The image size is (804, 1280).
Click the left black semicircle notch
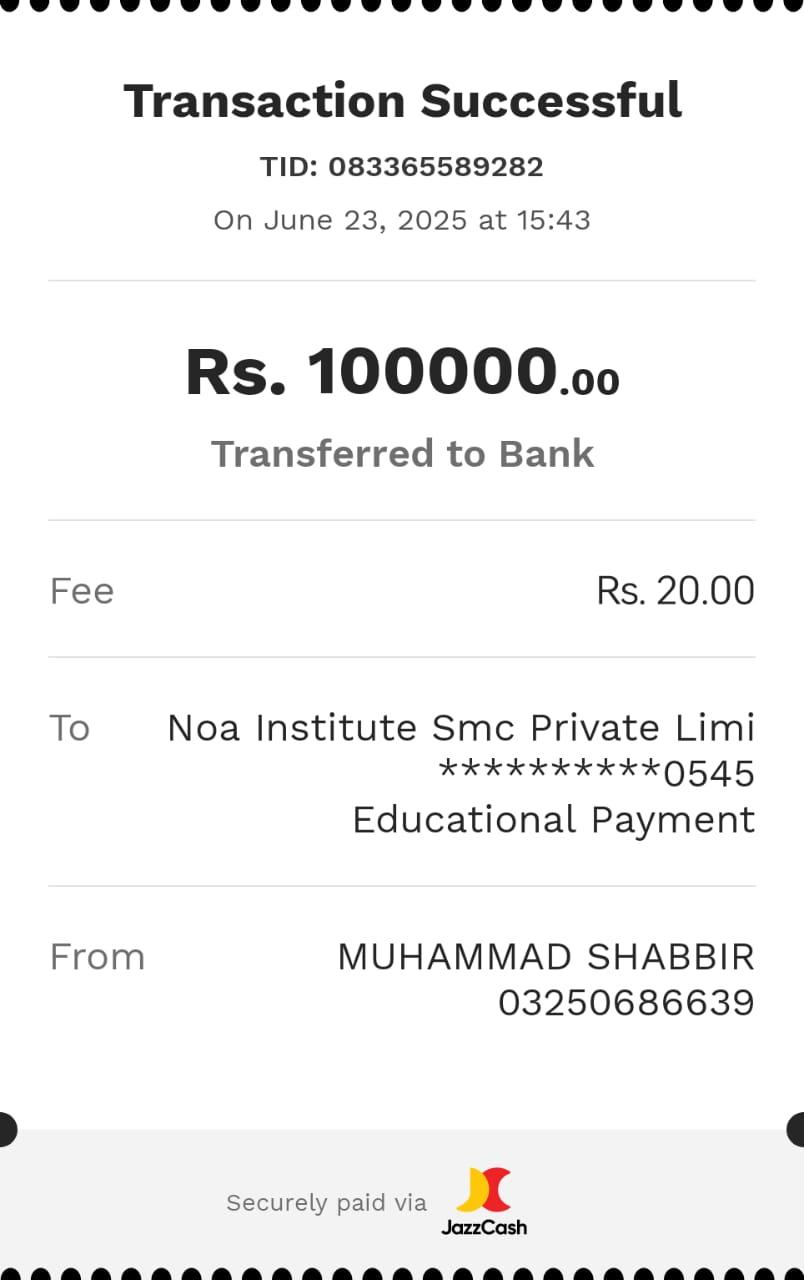[x=7, y=1129]
